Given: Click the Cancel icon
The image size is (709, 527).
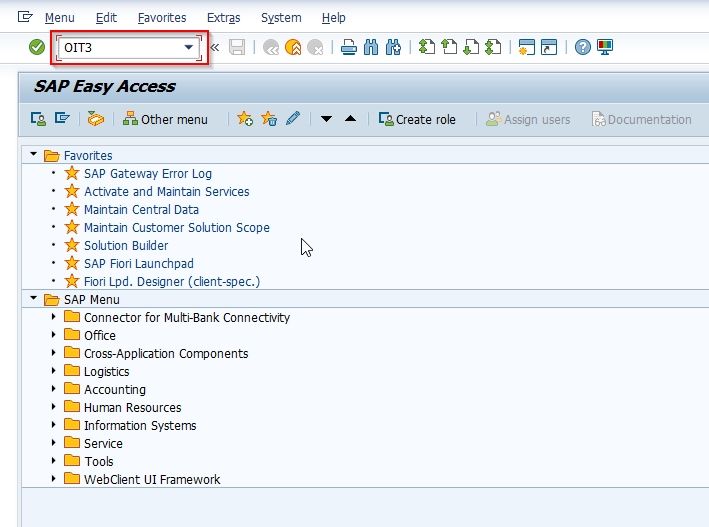Looking at the screenshot, I should pos(315,47).
